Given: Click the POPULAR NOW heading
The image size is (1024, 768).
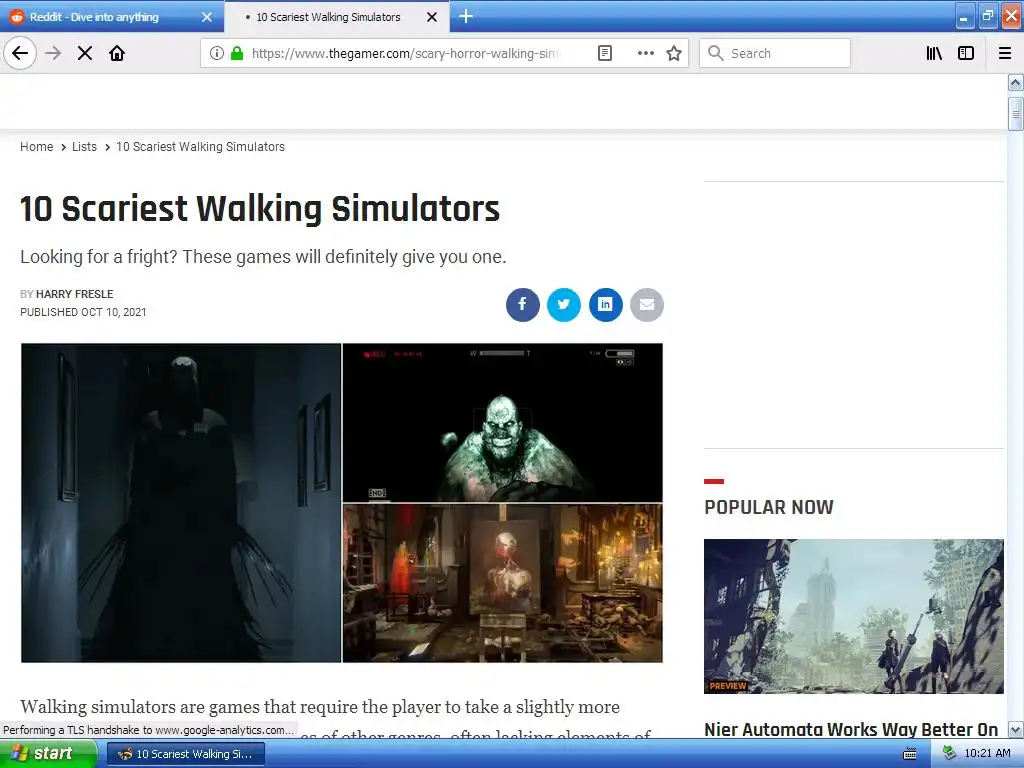Looking at the screenshot, I should [769, 507].
